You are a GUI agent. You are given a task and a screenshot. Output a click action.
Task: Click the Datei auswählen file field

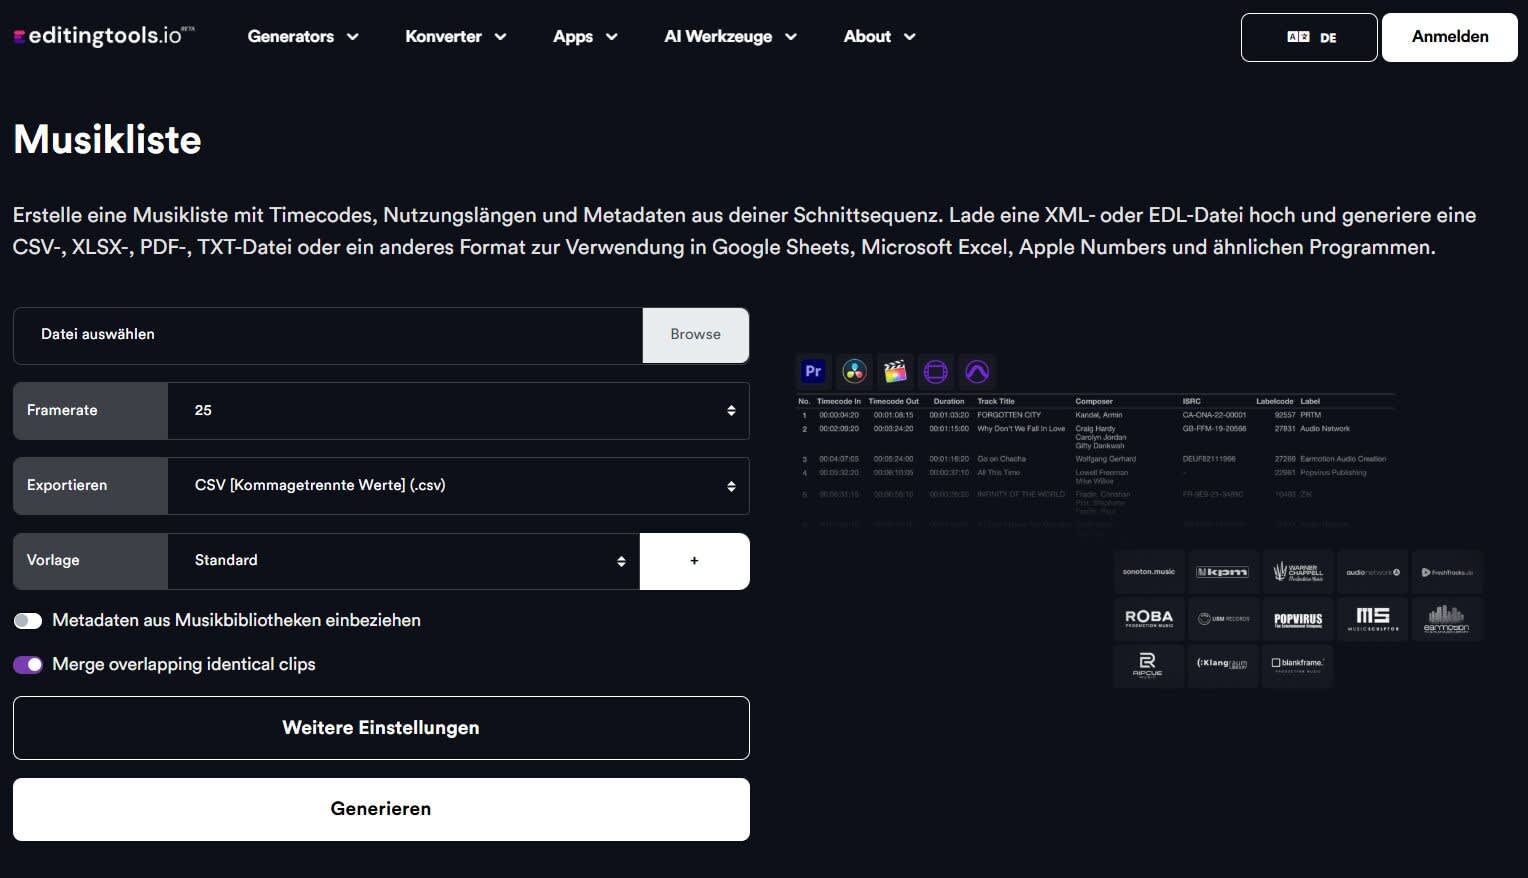click(328, 335)
